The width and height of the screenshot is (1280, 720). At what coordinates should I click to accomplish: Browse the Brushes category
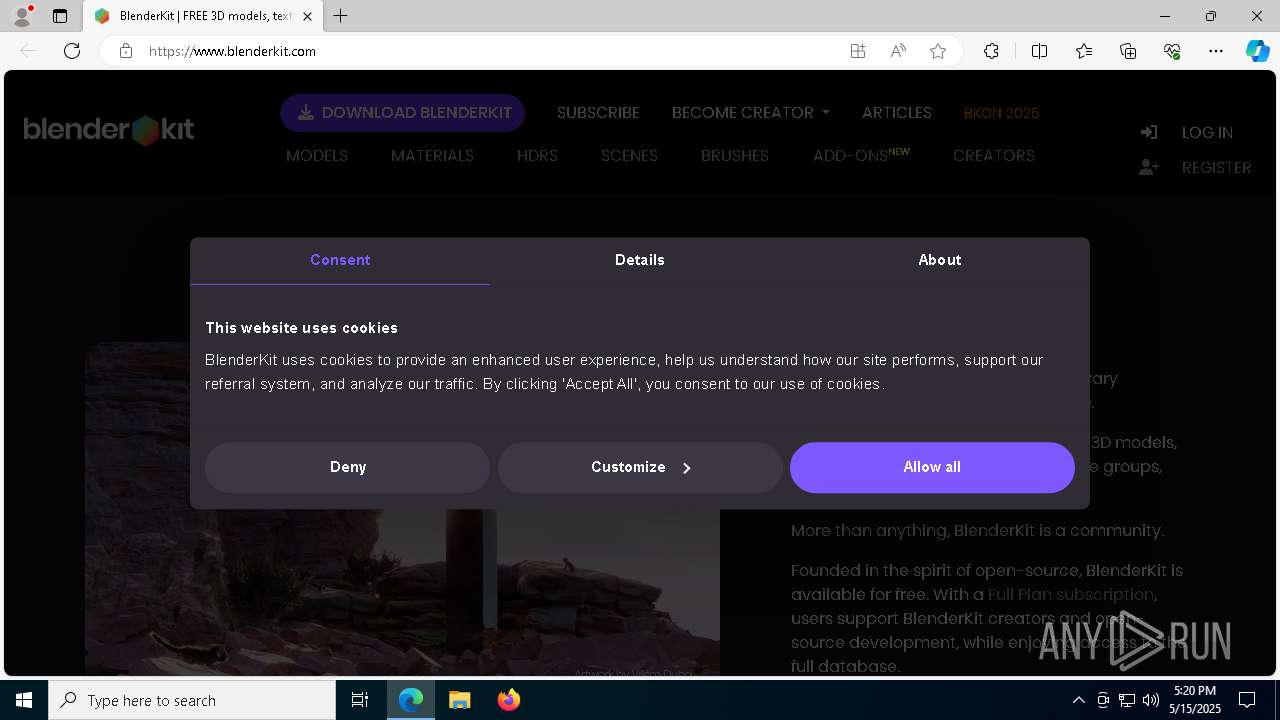click(x=735, y=155)
